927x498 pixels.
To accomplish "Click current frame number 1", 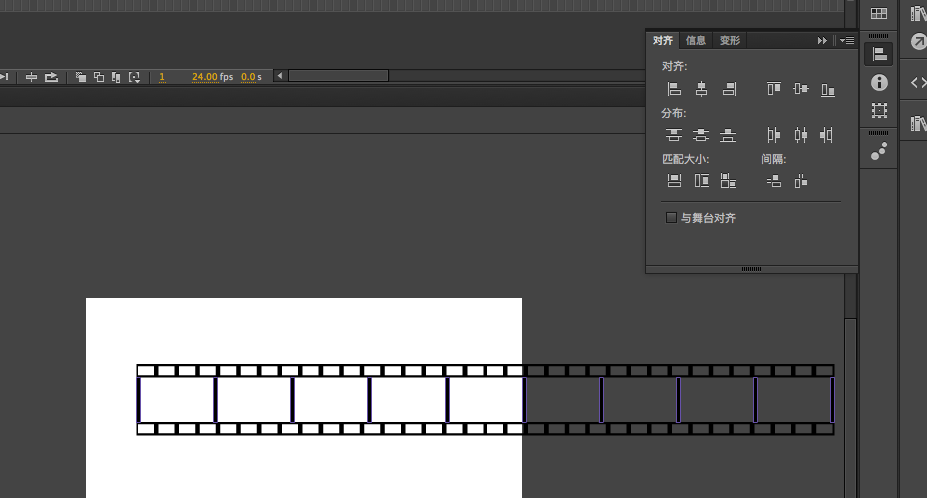I will click(x=162, y=77).
